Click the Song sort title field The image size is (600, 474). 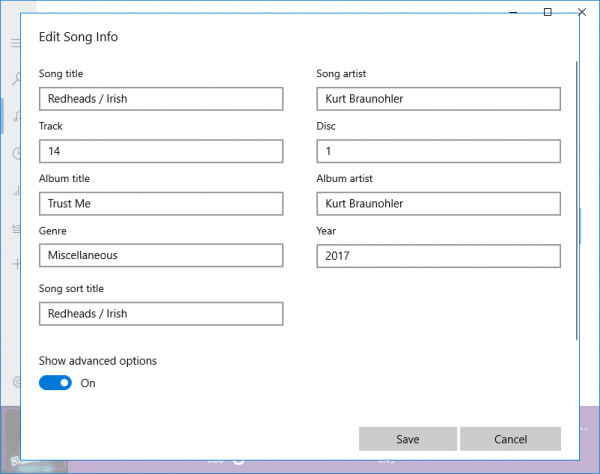pos(161,313)
